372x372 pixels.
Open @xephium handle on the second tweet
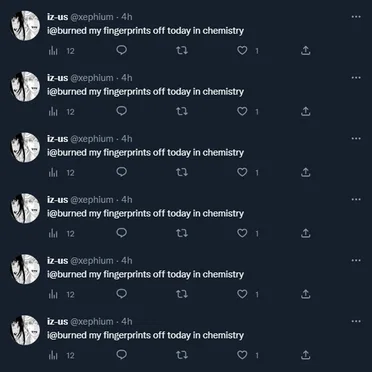[x=92, y=78]
